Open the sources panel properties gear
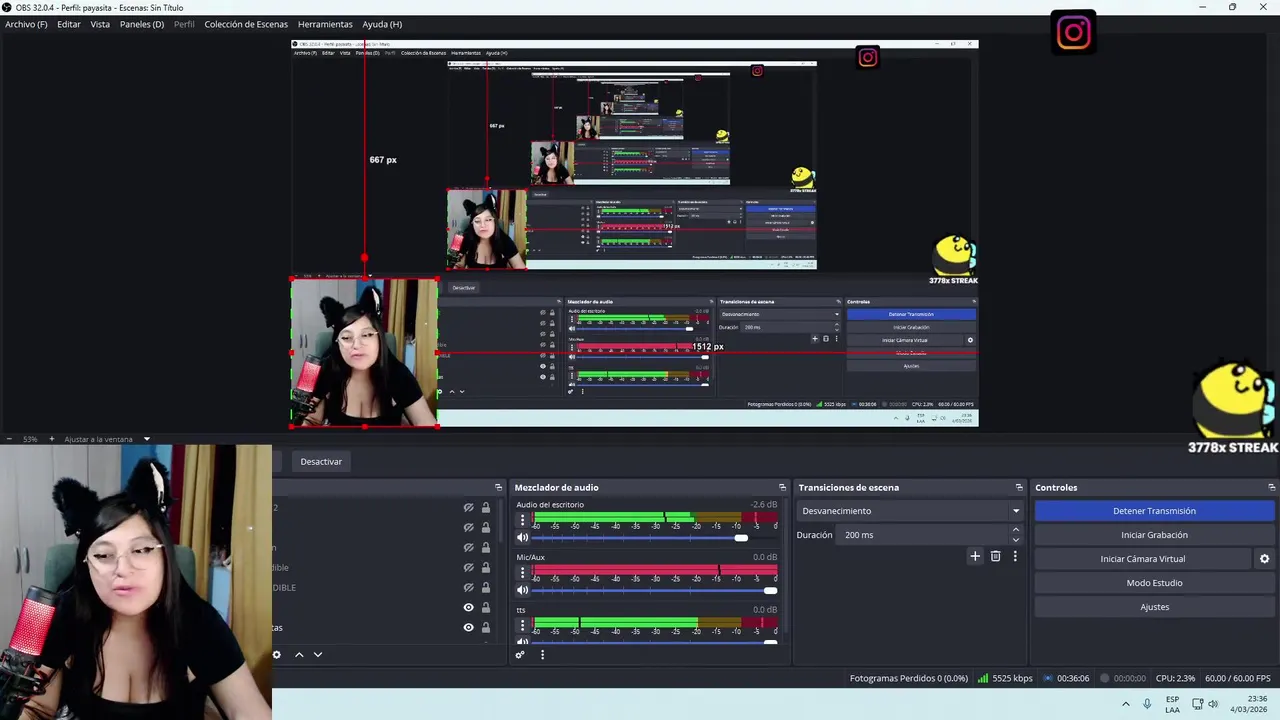Viewport: 1280px width, 720px height. (277, 654)
